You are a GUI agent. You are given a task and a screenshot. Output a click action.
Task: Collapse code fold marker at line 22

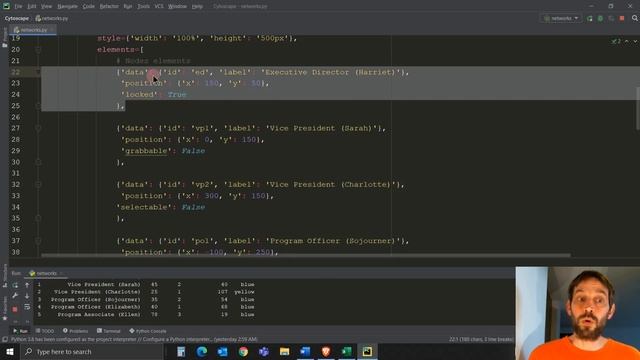pos(38,72)
